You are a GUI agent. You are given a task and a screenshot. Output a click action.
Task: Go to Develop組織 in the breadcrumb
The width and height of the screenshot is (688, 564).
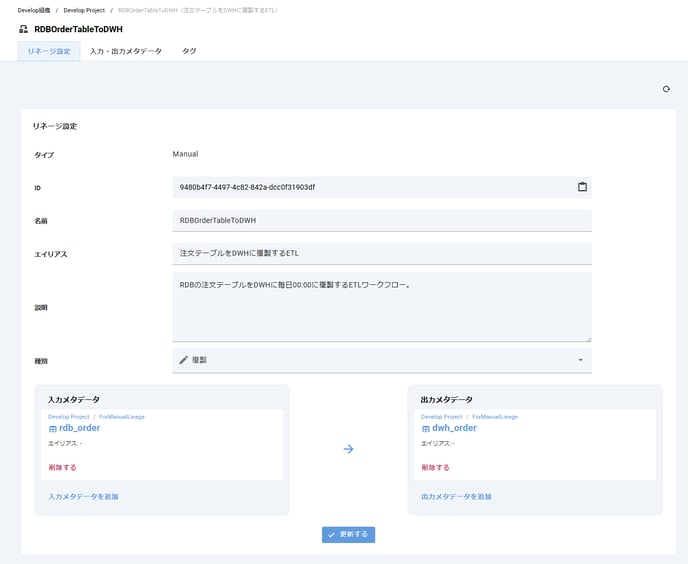click(34, 10)
